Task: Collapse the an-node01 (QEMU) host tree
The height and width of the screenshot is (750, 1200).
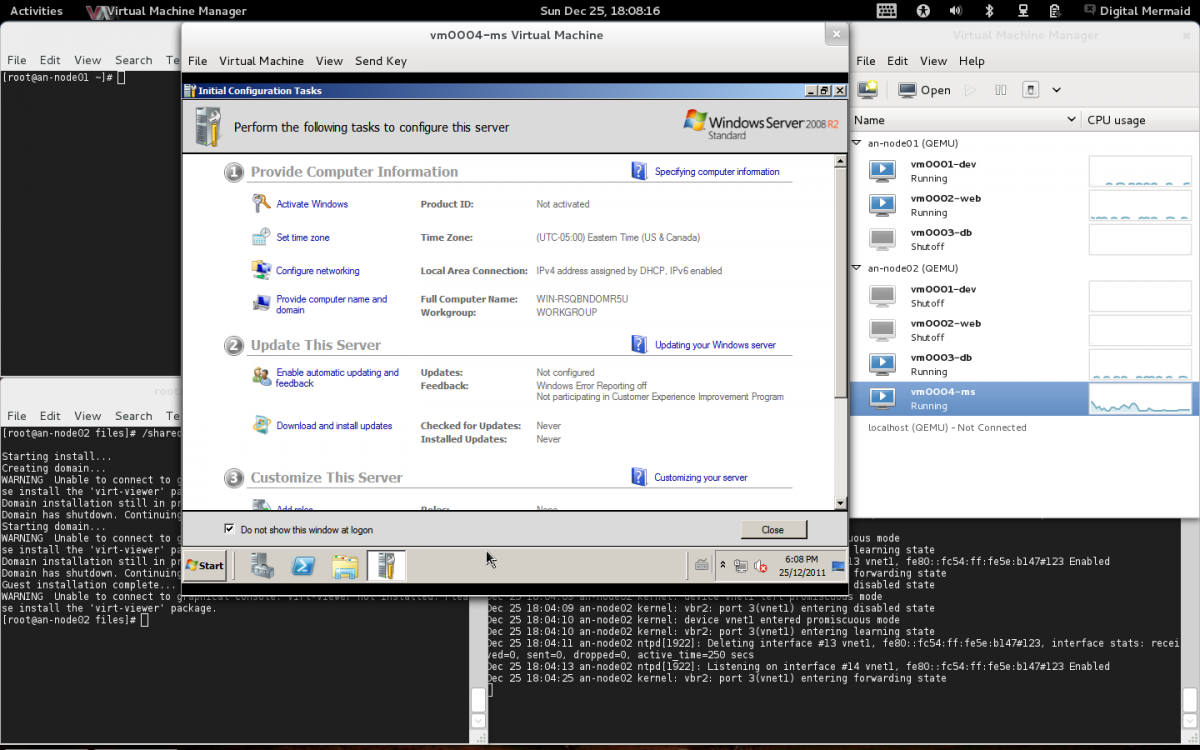Action: (x=857, y=143)
